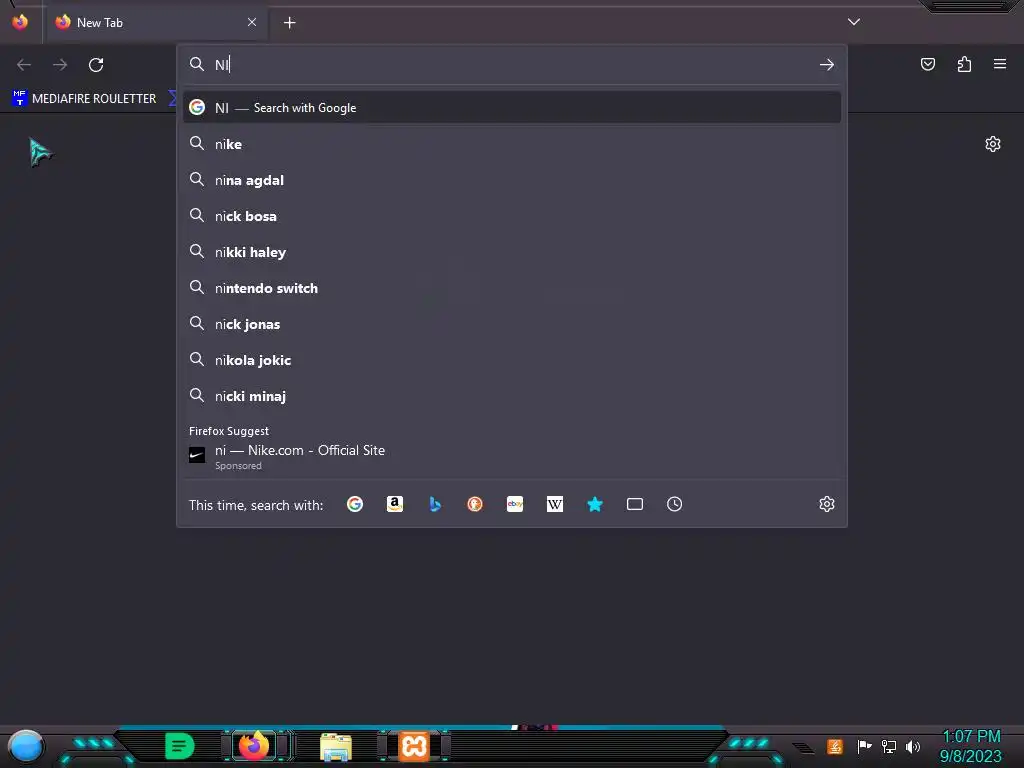Click the Go arrow in address bar

827,65
